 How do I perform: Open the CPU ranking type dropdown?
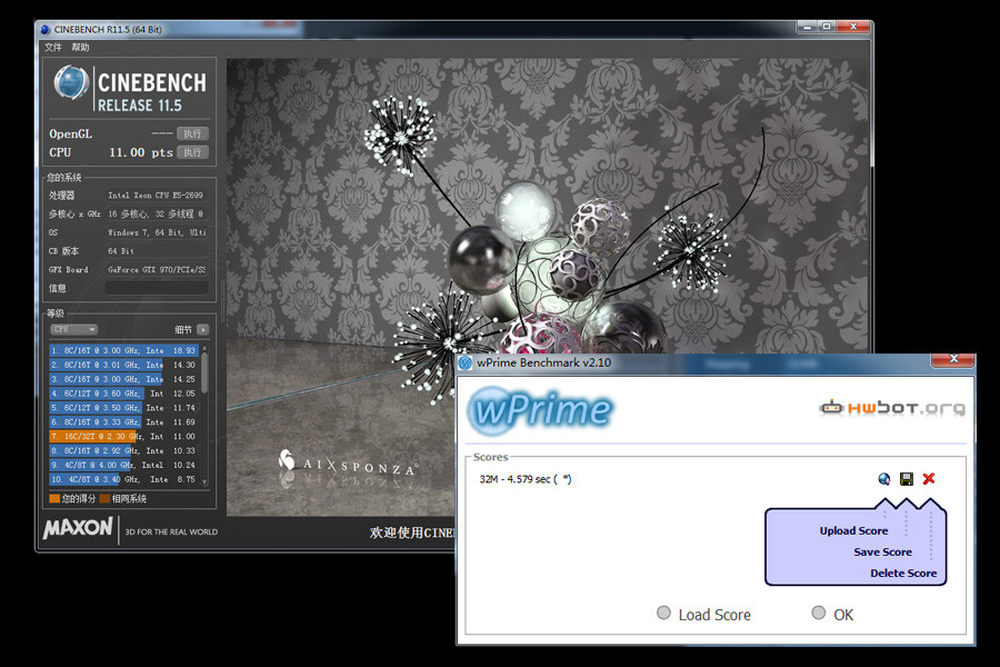(x=74, y=329)
